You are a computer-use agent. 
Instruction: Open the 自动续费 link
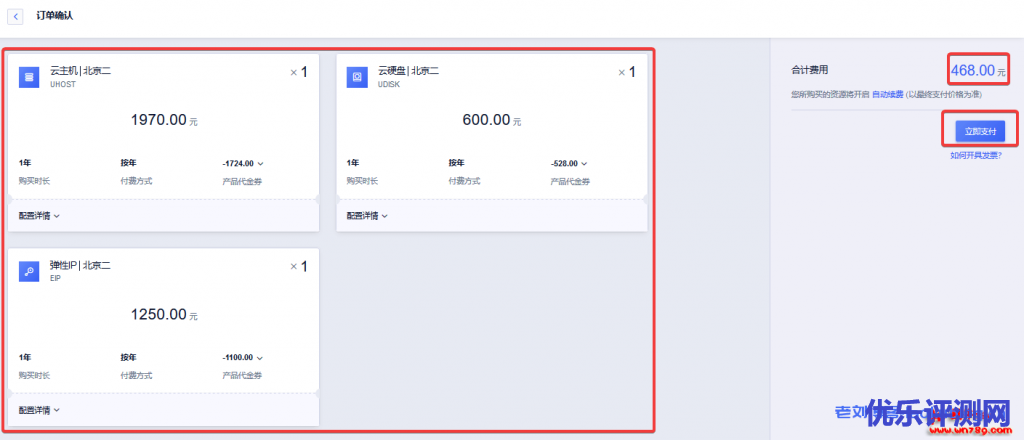[x=888, y=95]
